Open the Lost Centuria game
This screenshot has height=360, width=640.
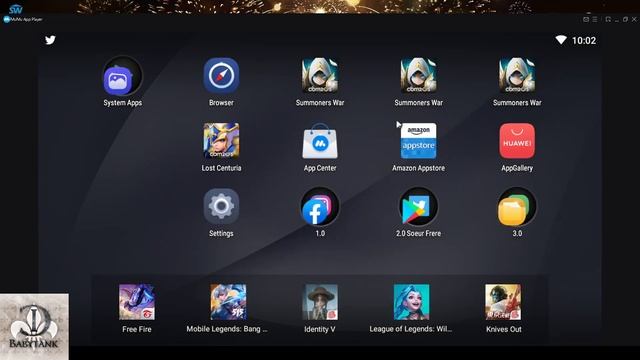coord(221,141)
